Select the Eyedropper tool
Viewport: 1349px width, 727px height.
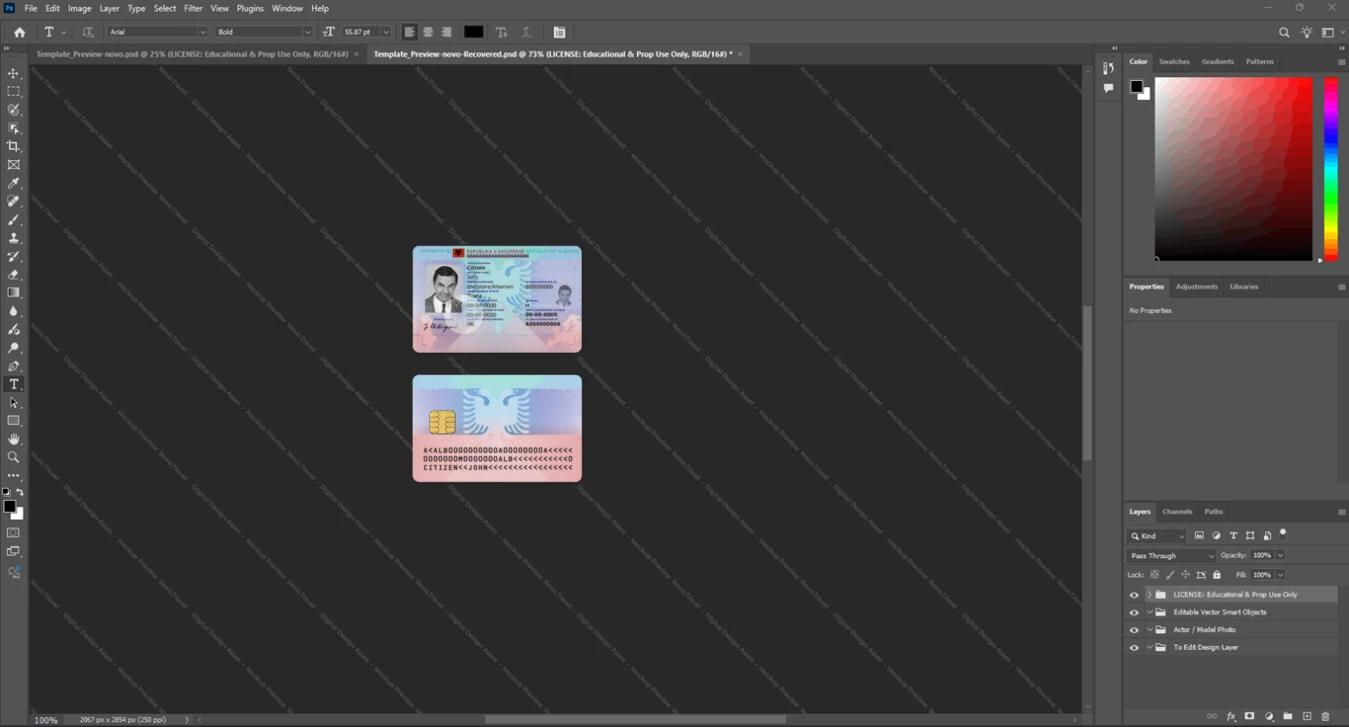coord(14,183)
